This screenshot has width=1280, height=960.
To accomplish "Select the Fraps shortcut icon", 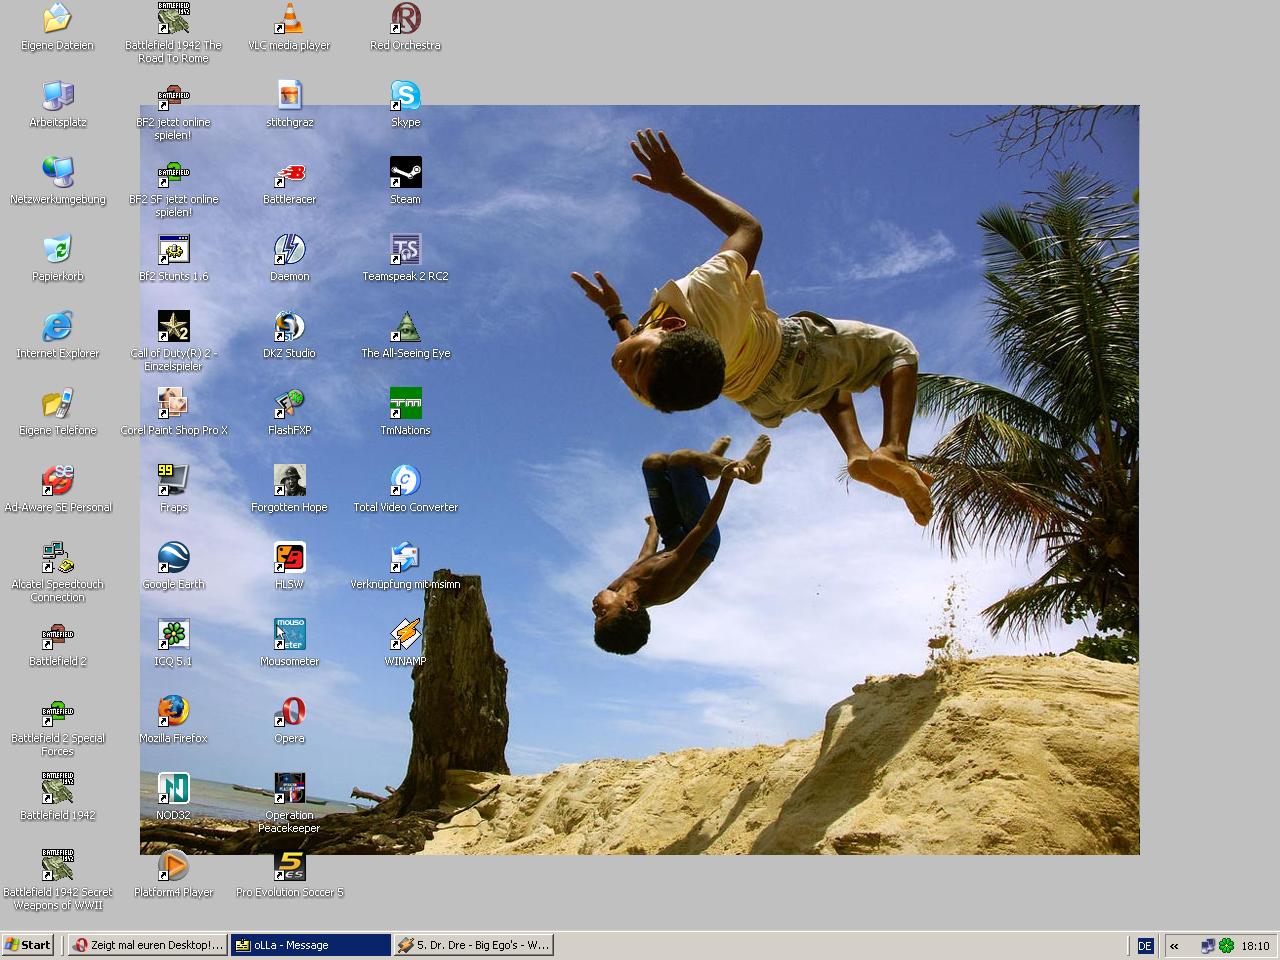I will (174, 480).
